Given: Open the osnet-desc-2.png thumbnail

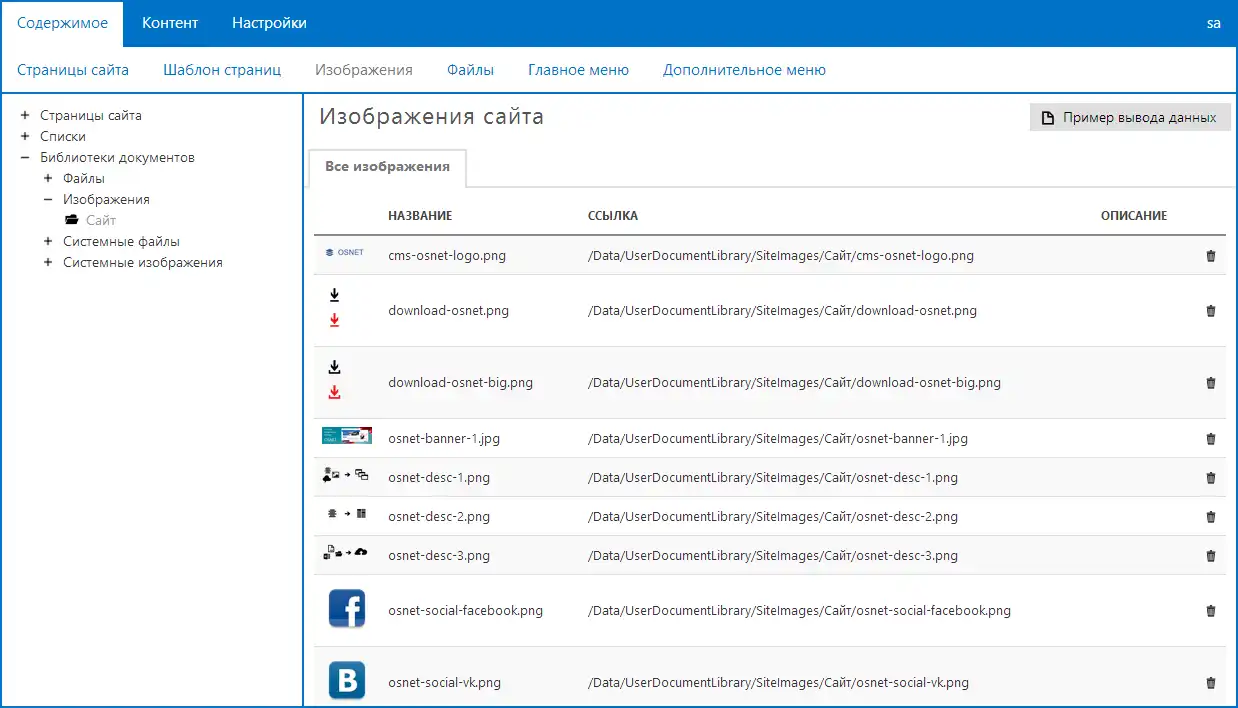Looking at the screenshot, I should (x=347, y=513).
